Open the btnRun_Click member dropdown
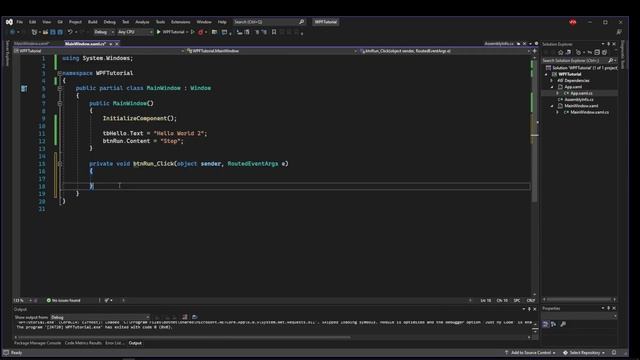Image resolution: width=640 pixels, height=360 pixels. point(445,51)
